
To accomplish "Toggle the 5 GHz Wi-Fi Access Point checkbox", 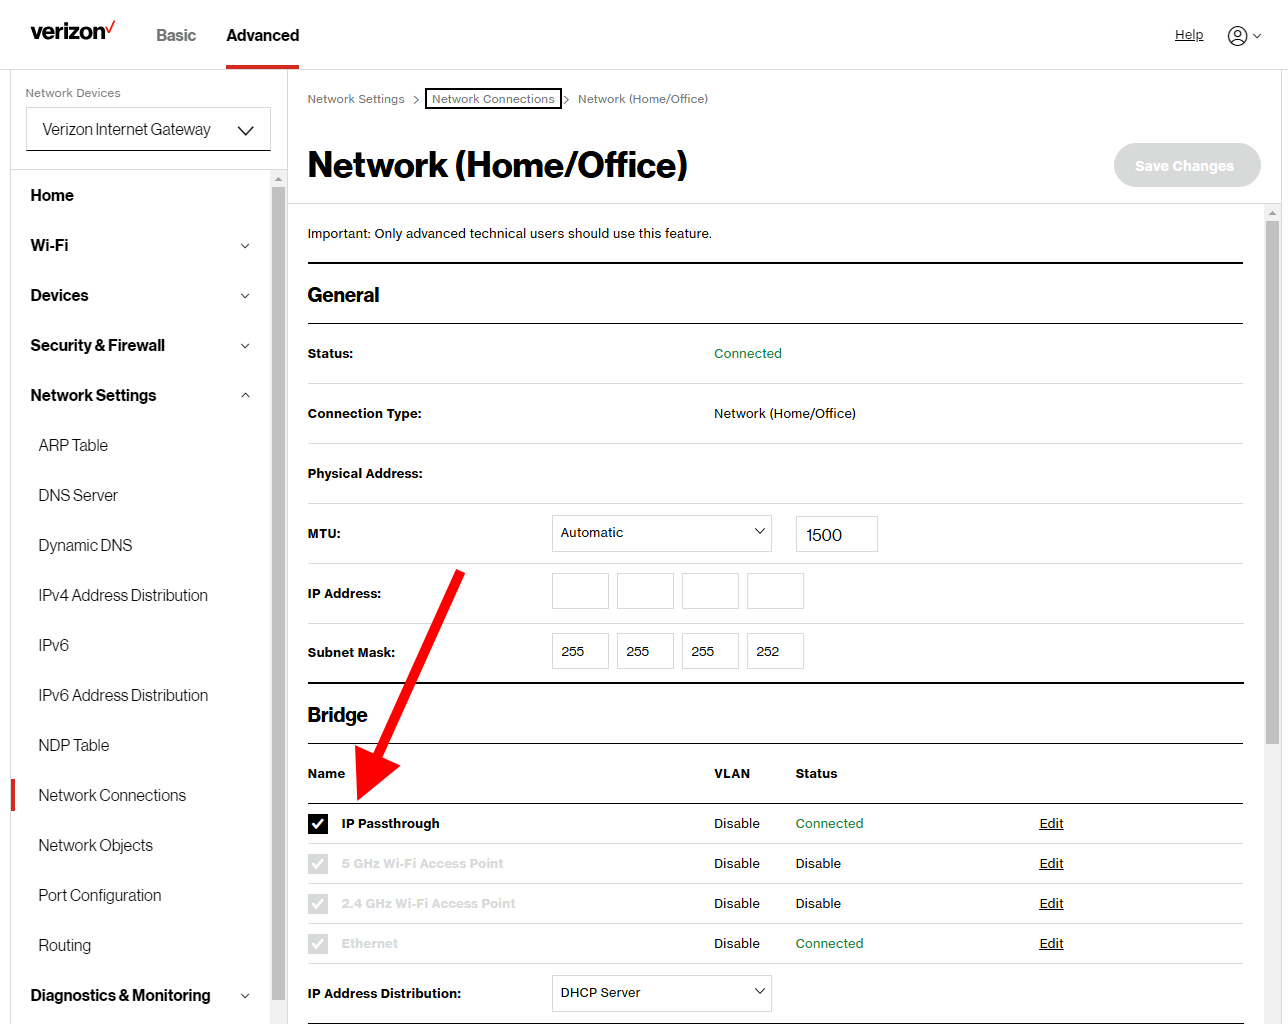I will coord(318,864).
